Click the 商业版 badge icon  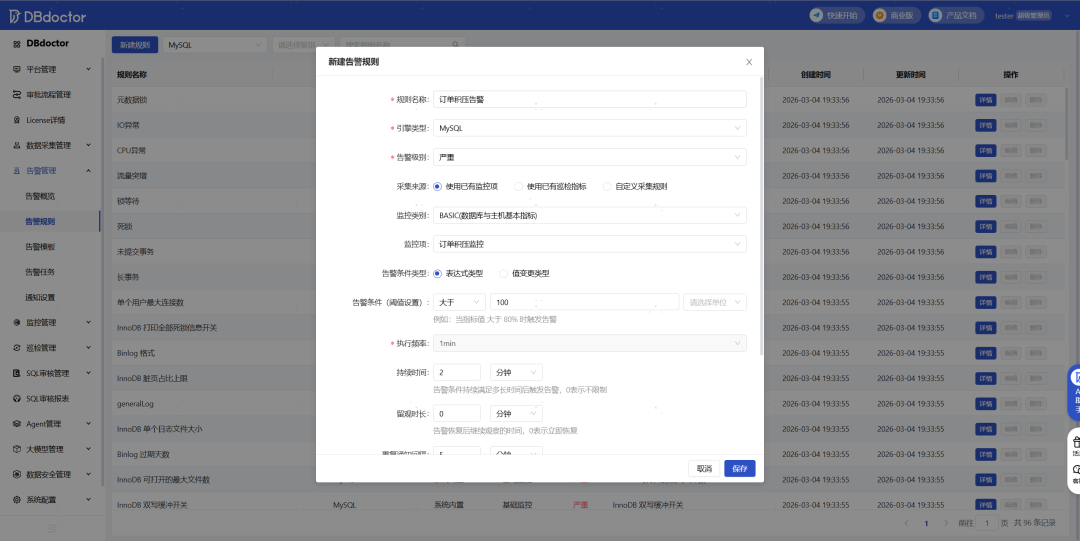[x=880, y=15]
